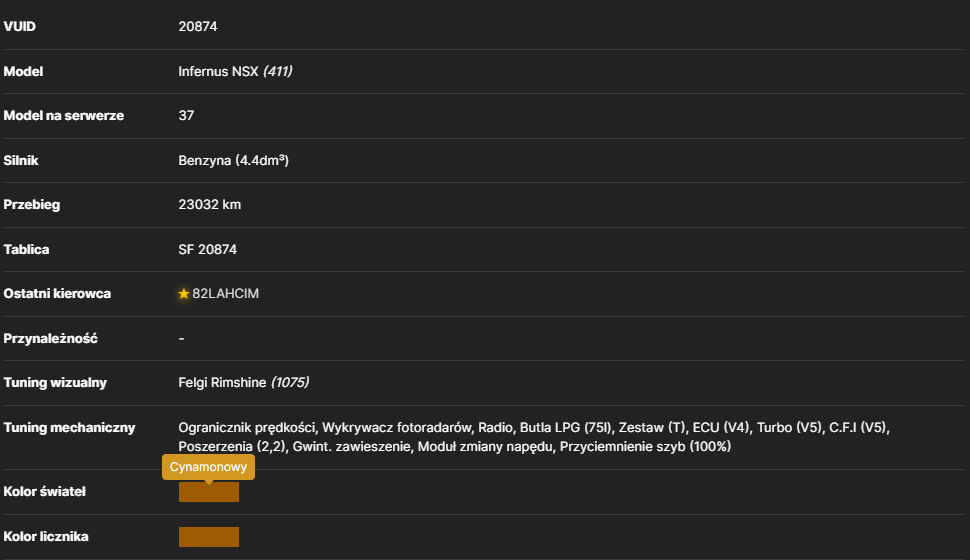Click the Przynależność row label
The width and height of the screenshot is (970, 560).
pyautogui.click(x=51, y=338)
